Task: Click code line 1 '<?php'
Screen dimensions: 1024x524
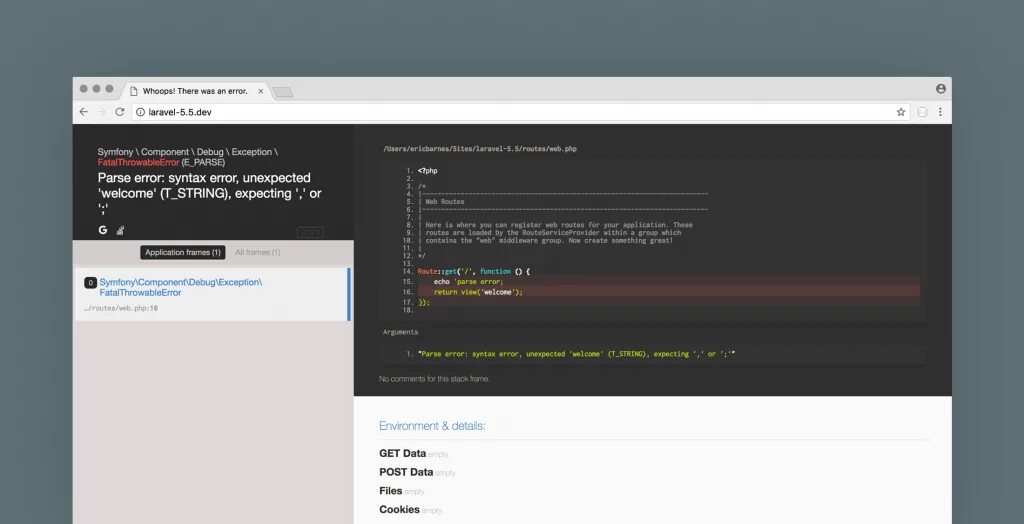Action: click(428, 171)
